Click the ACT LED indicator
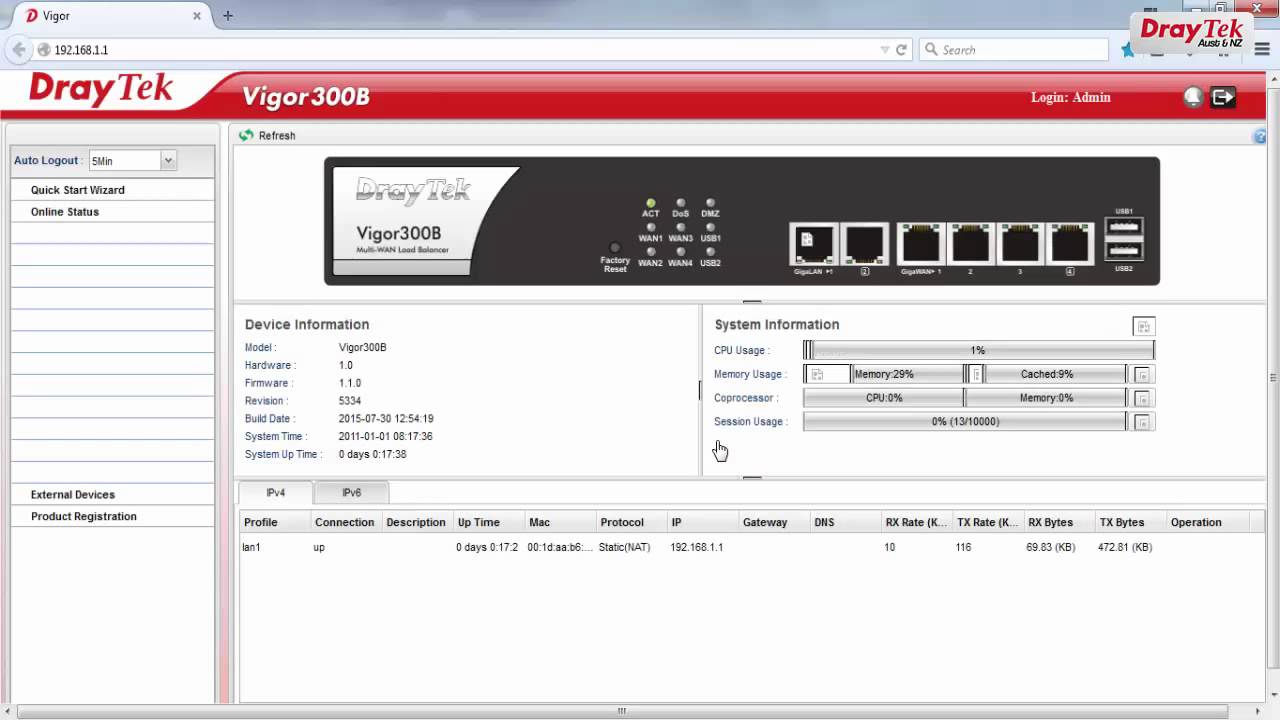This screenshot has height=720, width=1280. click(x=651, y=203)
